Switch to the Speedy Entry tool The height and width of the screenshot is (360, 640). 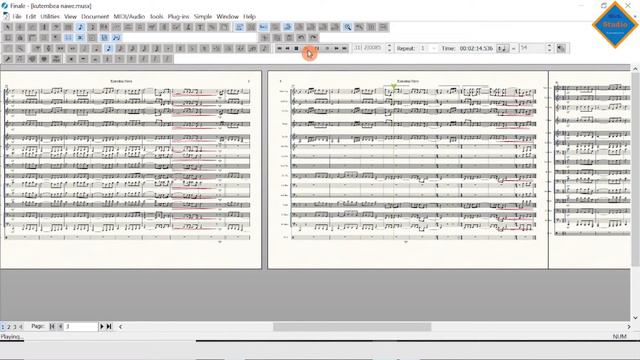[x=92, y=27]
